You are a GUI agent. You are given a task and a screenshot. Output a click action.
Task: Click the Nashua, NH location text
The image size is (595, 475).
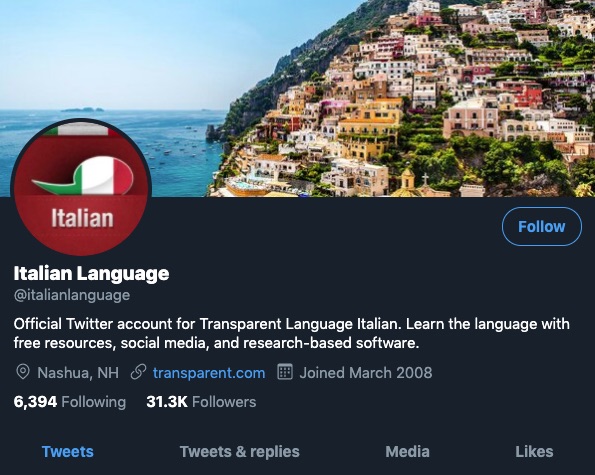tap(78, 373)
